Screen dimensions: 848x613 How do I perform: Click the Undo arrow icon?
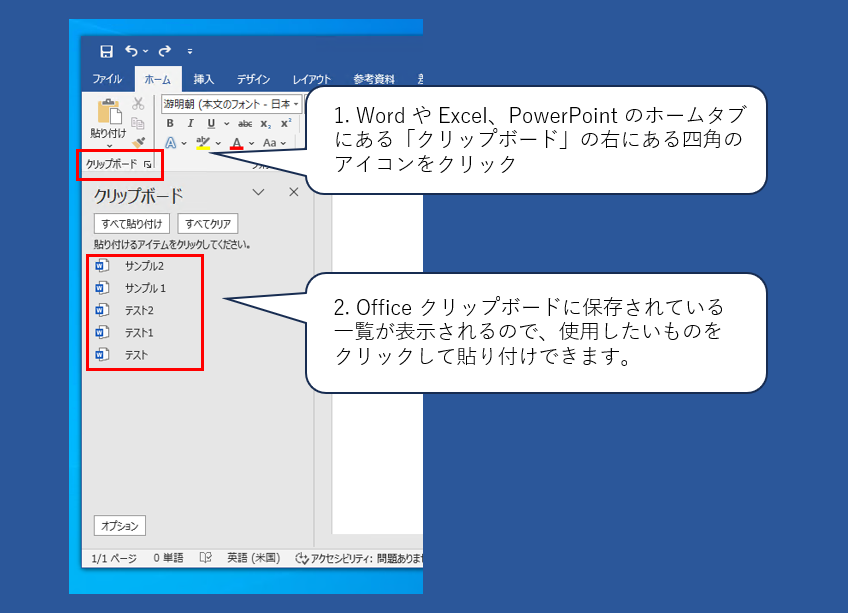click(x=132, y=51)
